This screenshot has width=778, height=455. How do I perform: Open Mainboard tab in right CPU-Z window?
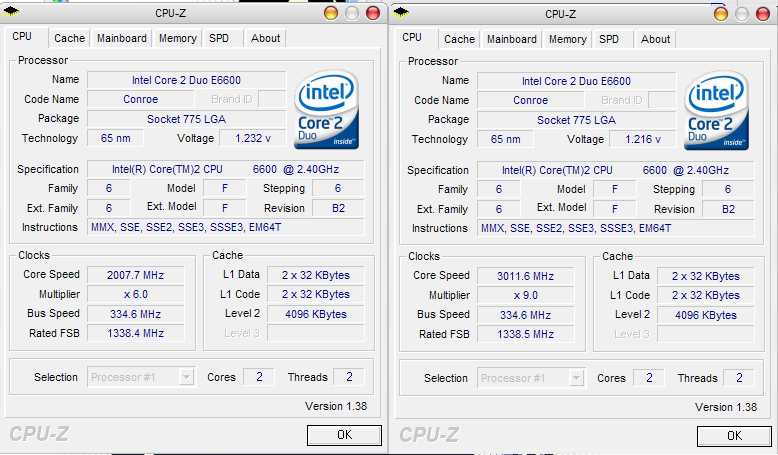(x=512, y=39)
